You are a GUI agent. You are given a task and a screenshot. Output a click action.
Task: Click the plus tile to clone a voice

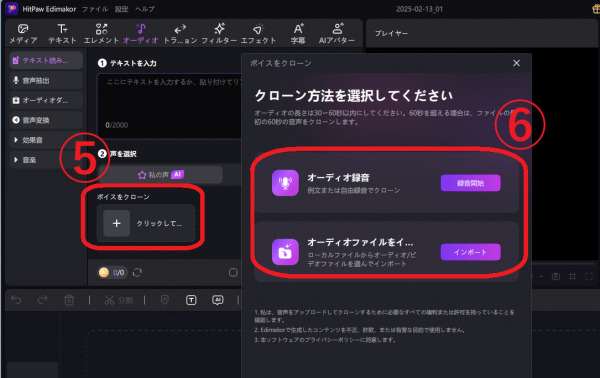point(117,223)
